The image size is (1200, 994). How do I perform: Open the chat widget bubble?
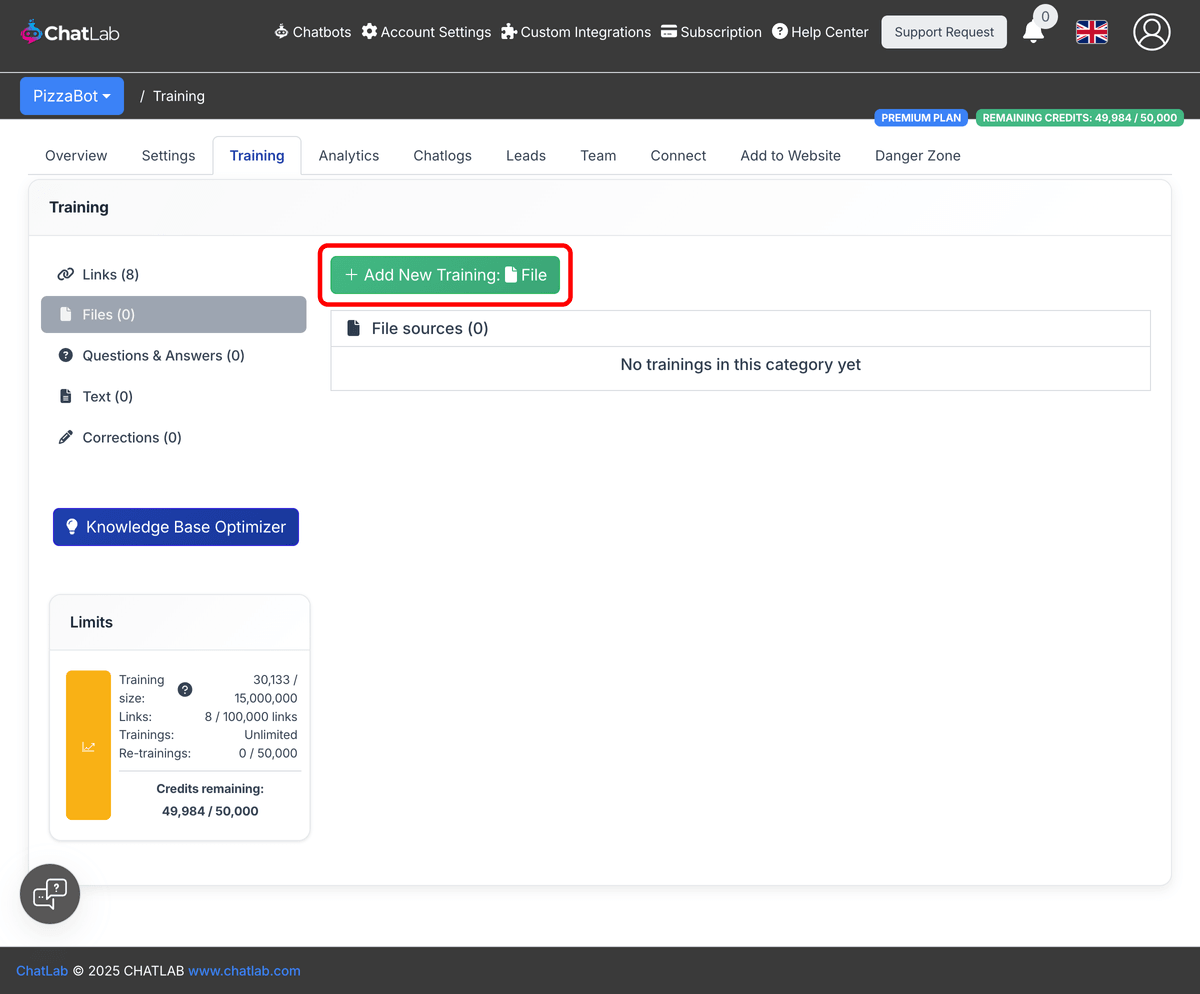[x=49, y=893]
